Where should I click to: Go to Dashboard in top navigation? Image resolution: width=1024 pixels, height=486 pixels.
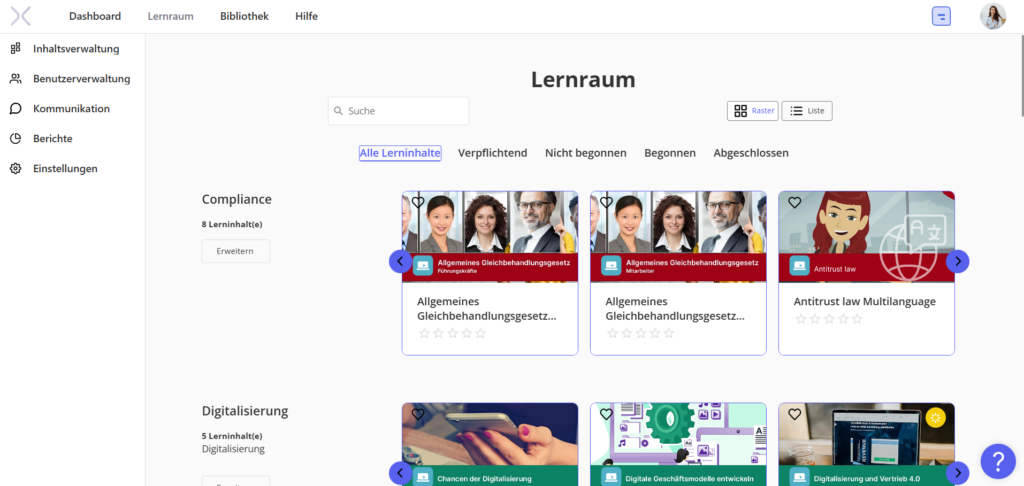[95, 16]
